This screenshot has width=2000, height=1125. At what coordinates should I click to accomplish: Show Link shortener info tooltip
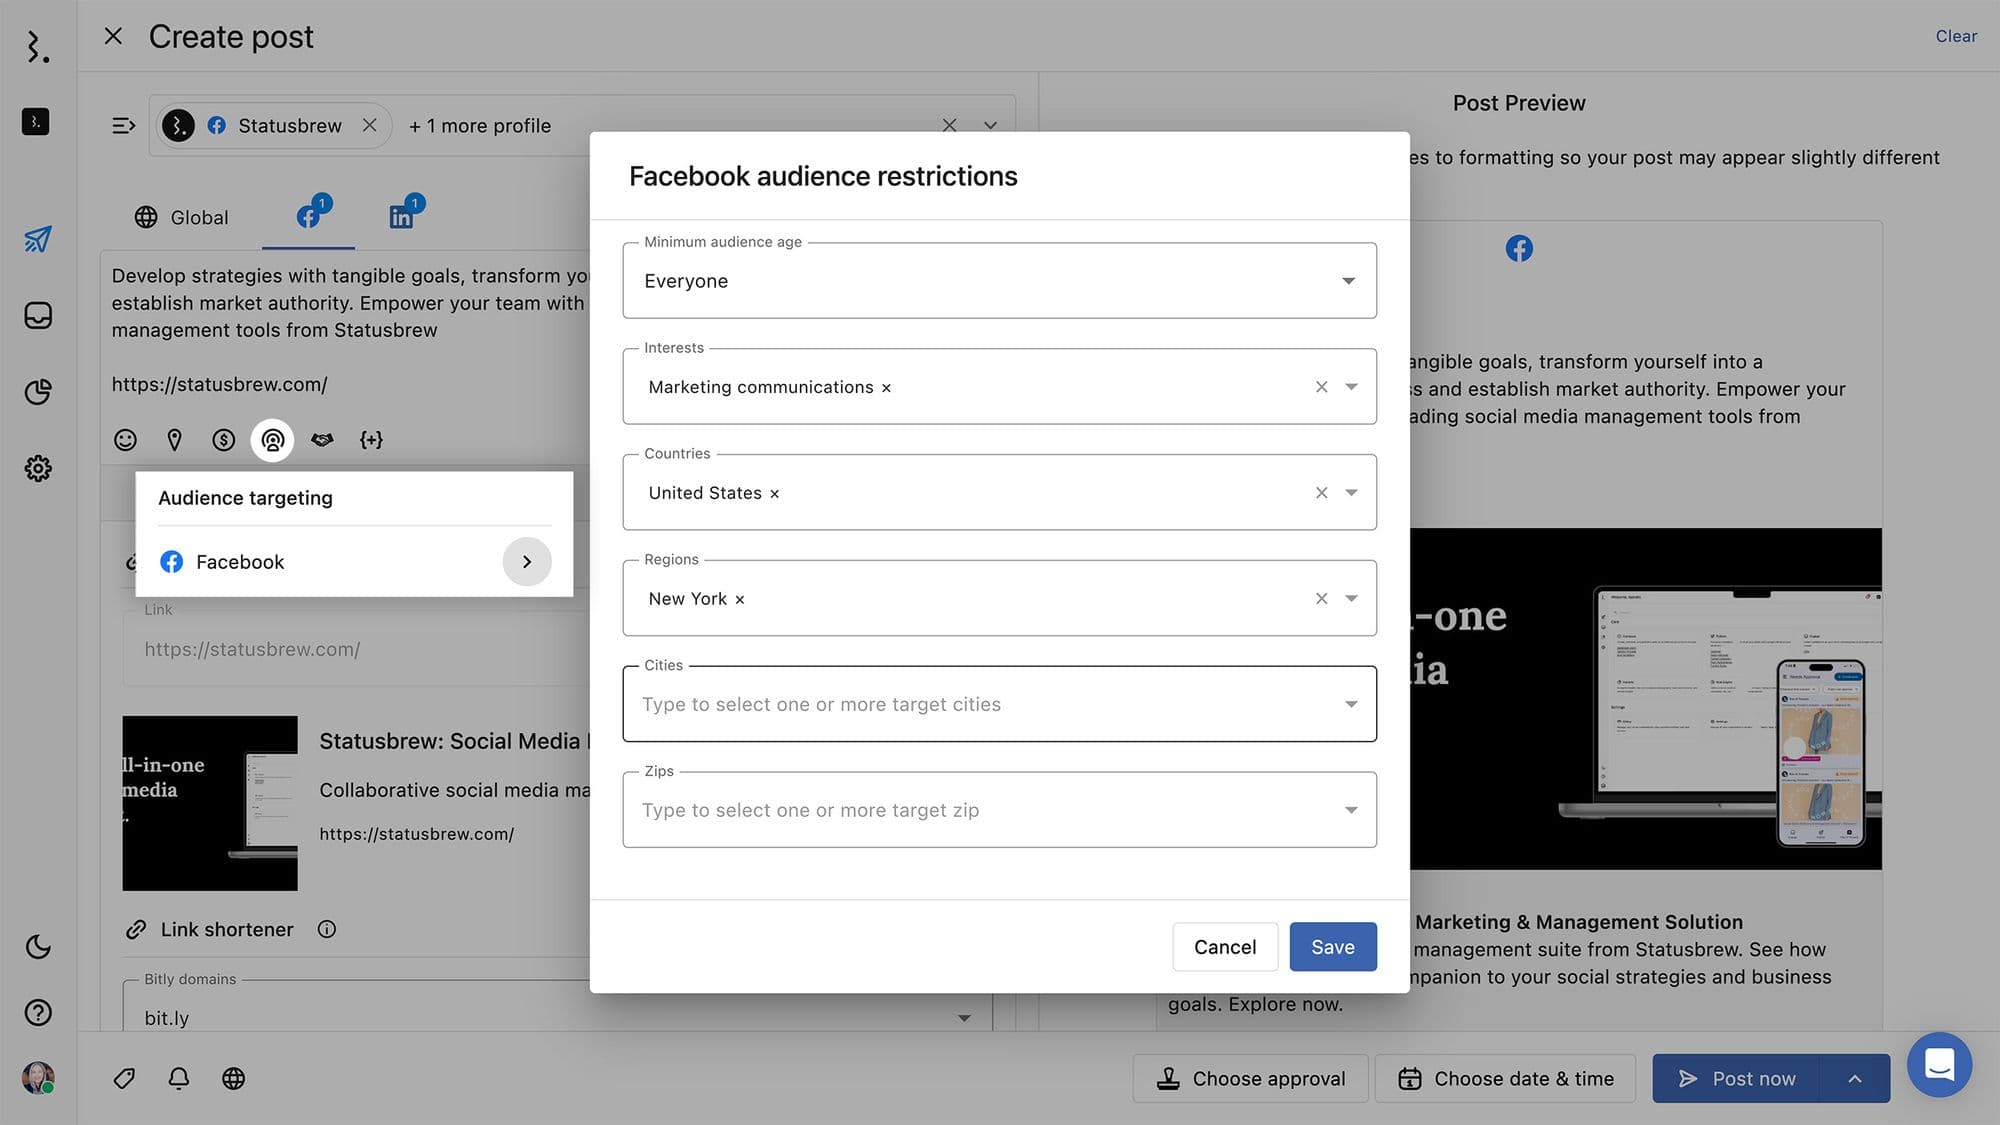click(x=327, y=929)
